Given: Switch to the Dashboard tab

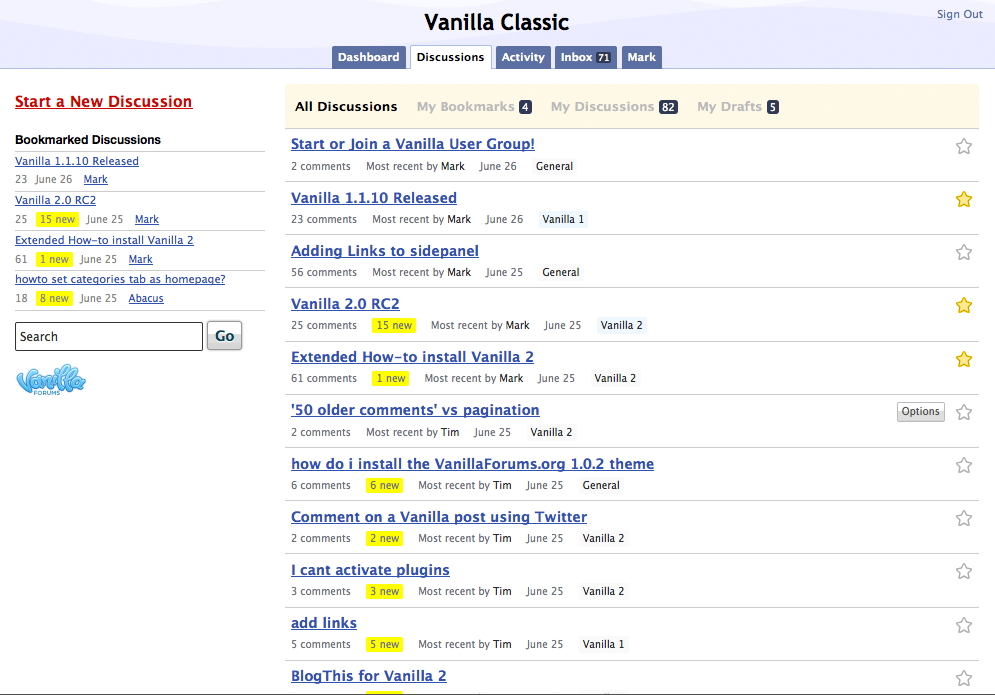Looking at the screenshot, I should coord(368,57).
